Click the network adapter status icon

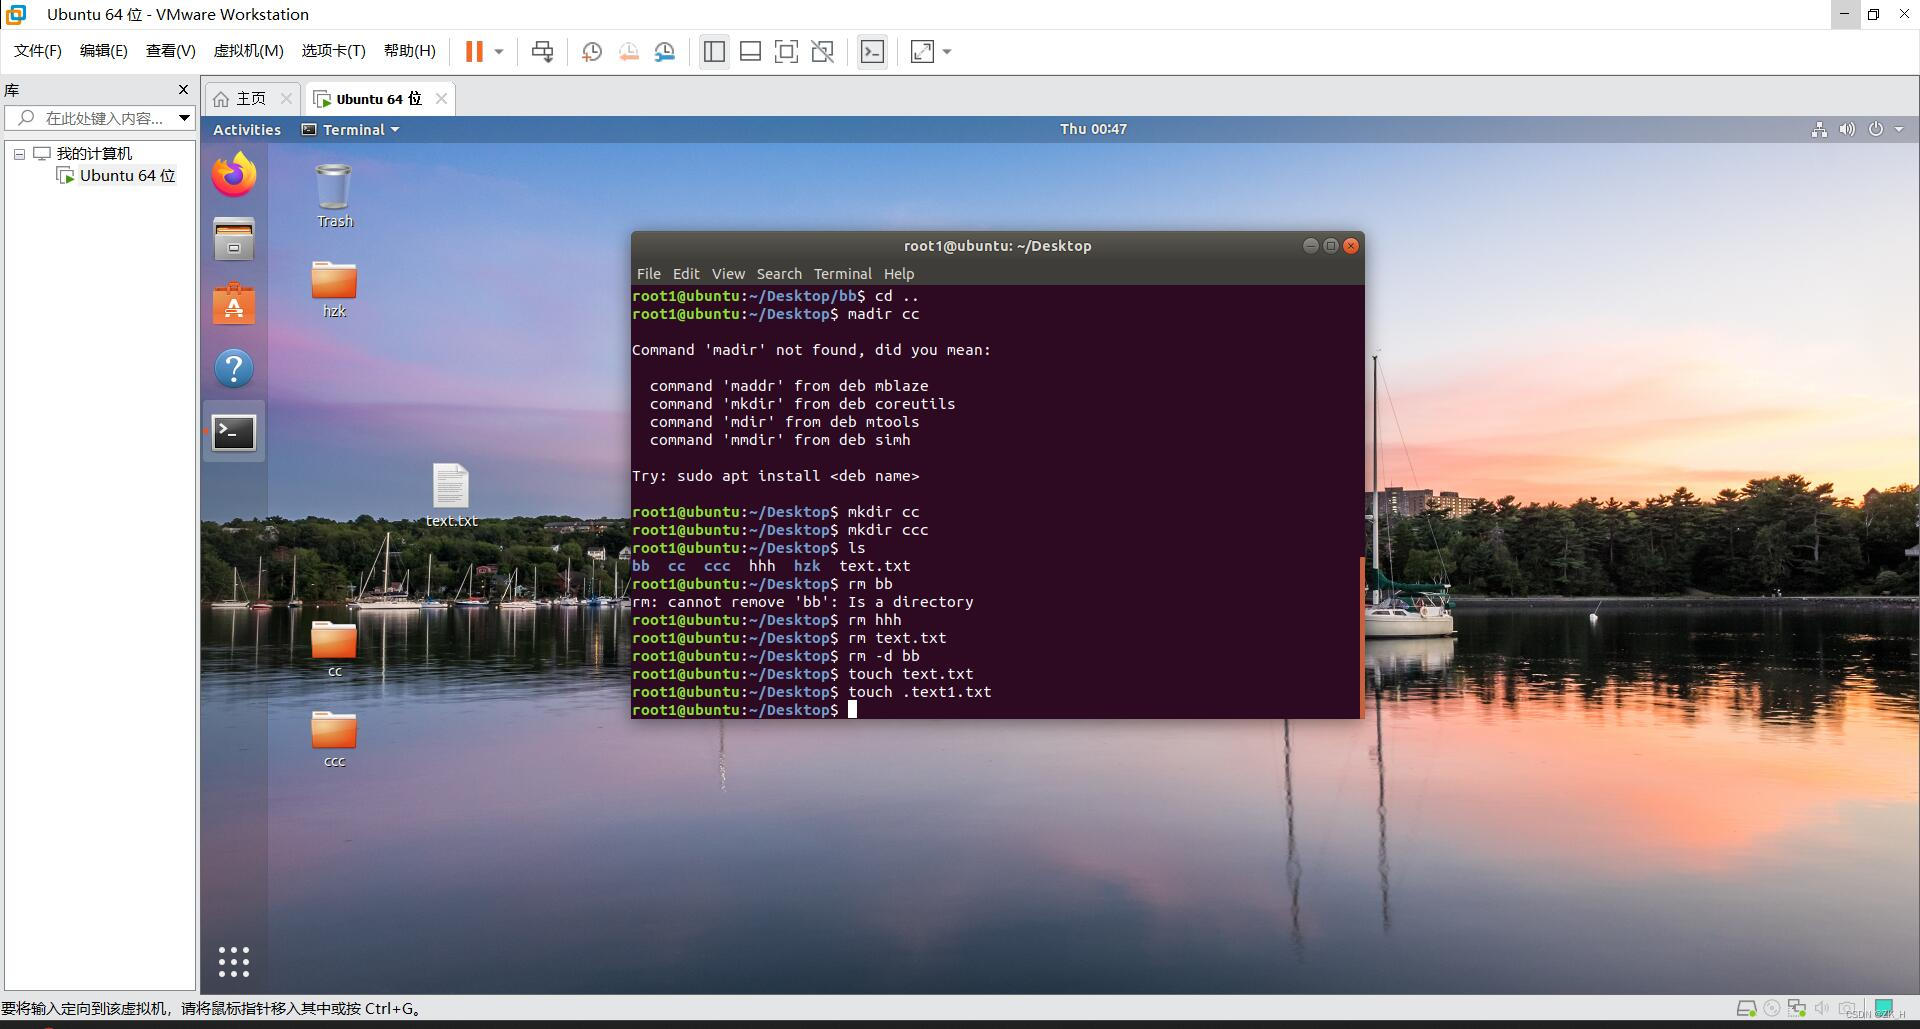coord(1797,1008)
